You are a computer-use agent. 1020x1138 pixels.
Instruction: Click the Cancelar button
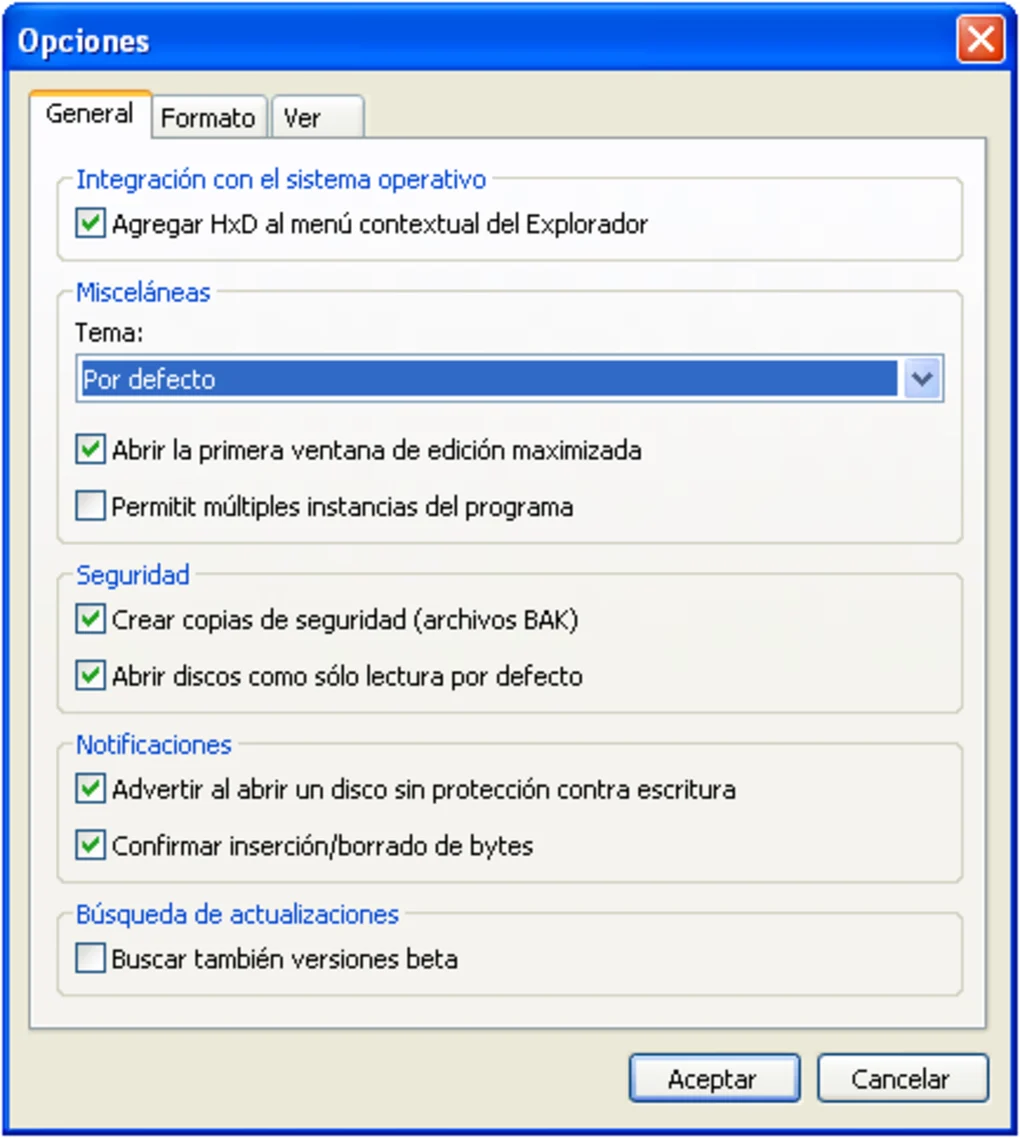[902, 1078]
